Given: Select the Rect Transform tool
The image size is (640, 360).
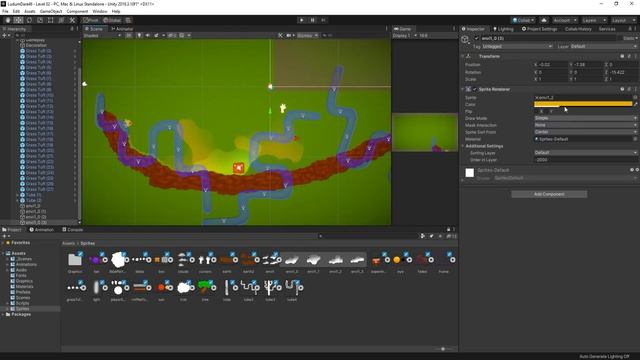Looking at the screenshot, I should click(51, 20).
